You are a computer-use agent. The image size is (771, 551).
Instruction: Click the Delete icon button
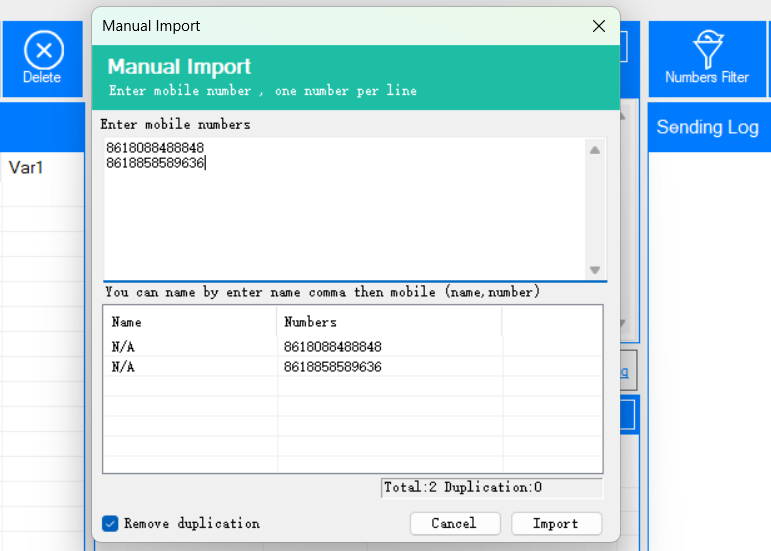click(42, 58)
